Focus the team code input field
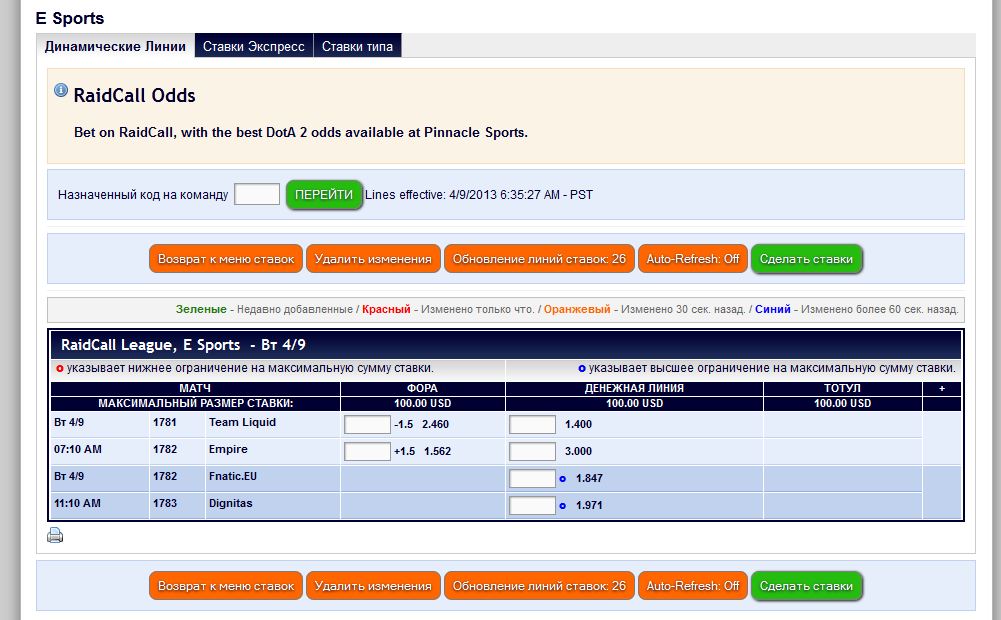 click(x=257, y=194)
